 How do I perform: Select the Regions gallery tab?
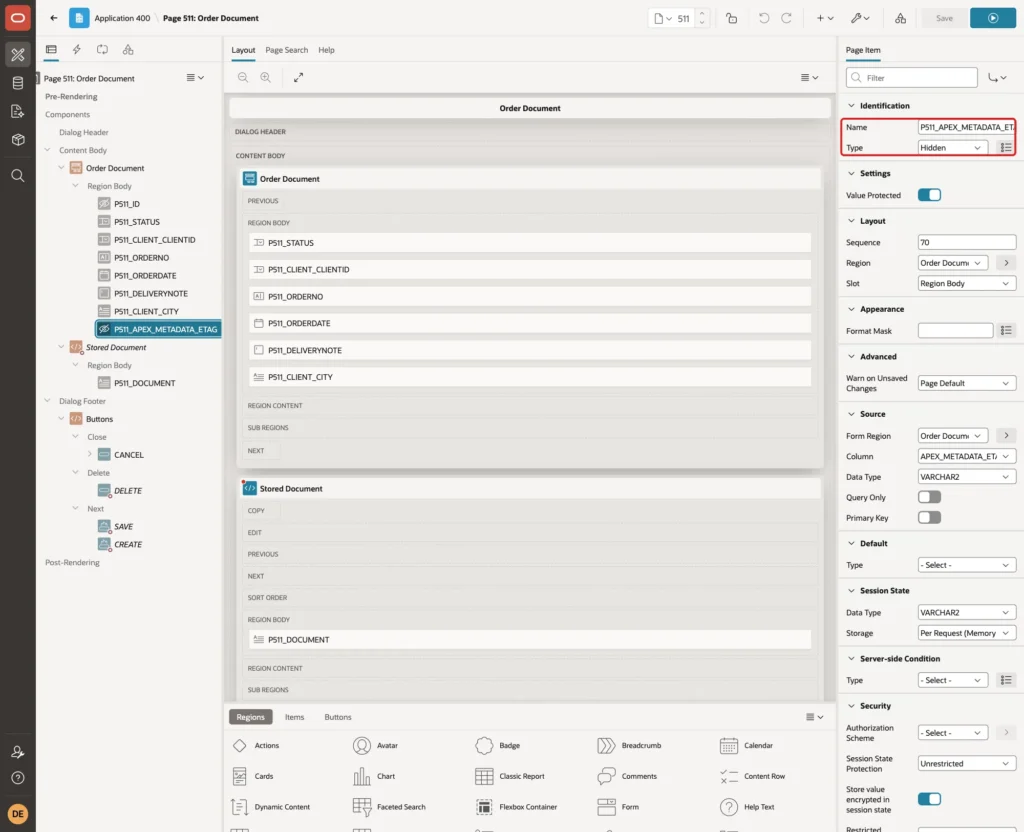point(251,717)
